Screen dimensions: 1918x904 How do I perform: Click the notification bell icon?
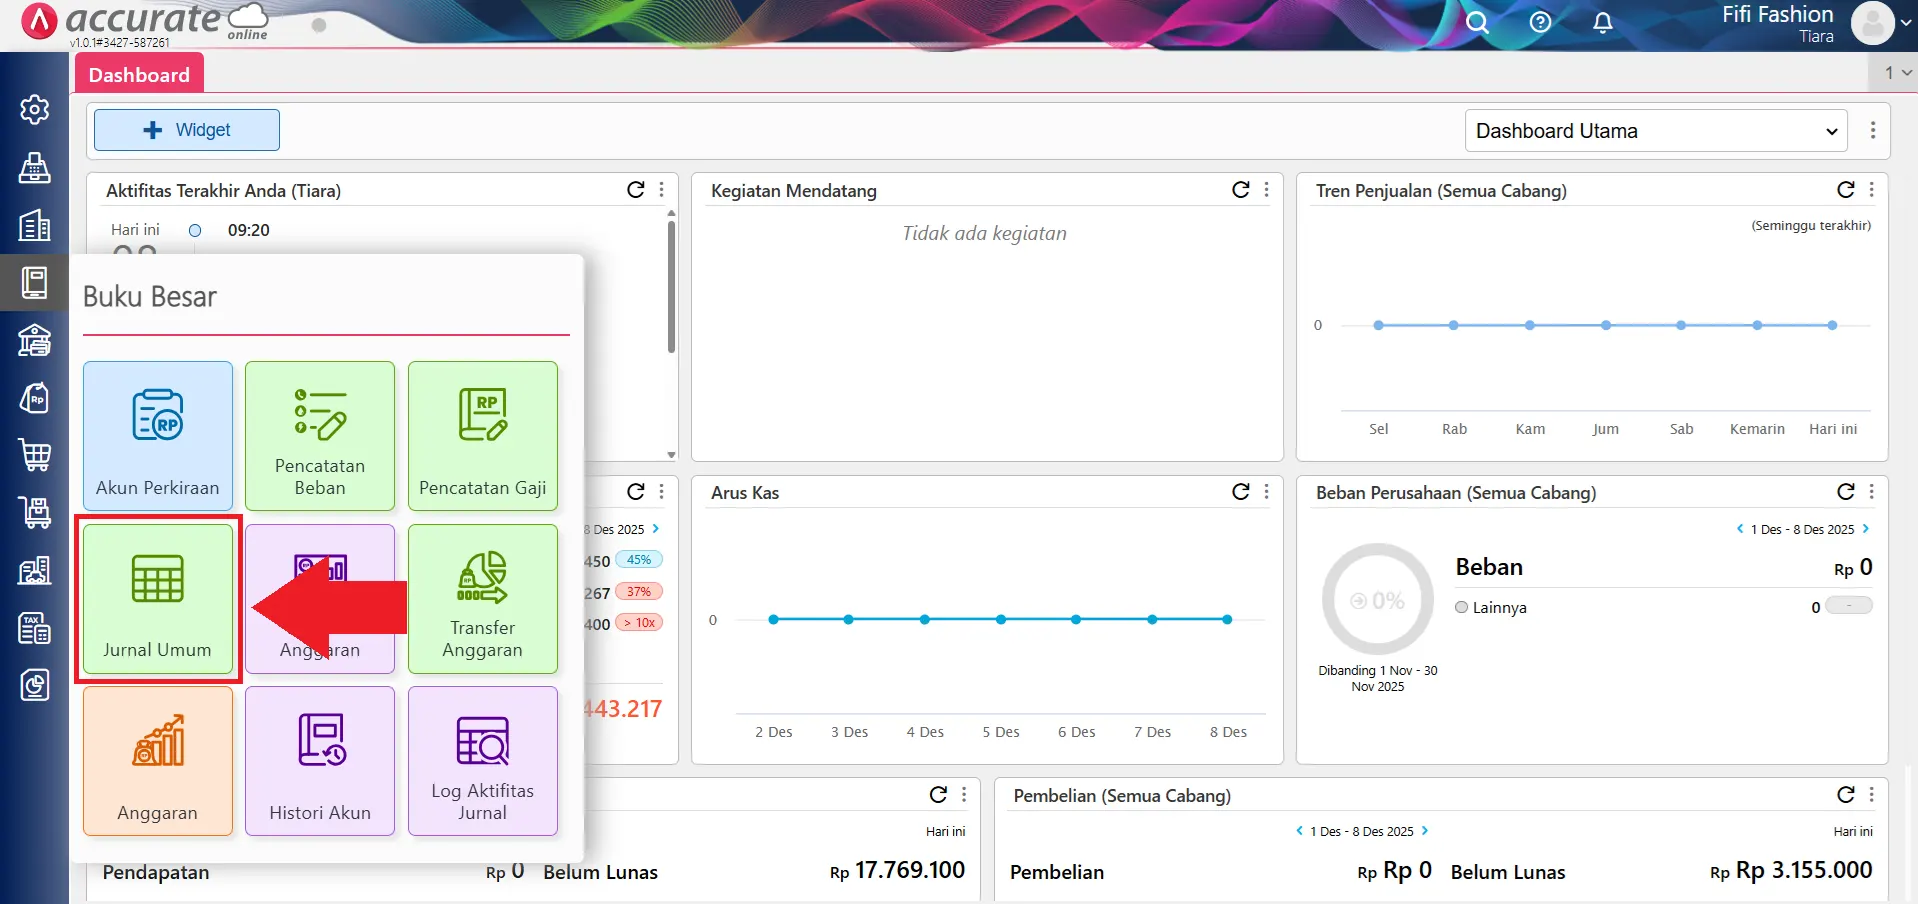click(x=1601, y=22)
